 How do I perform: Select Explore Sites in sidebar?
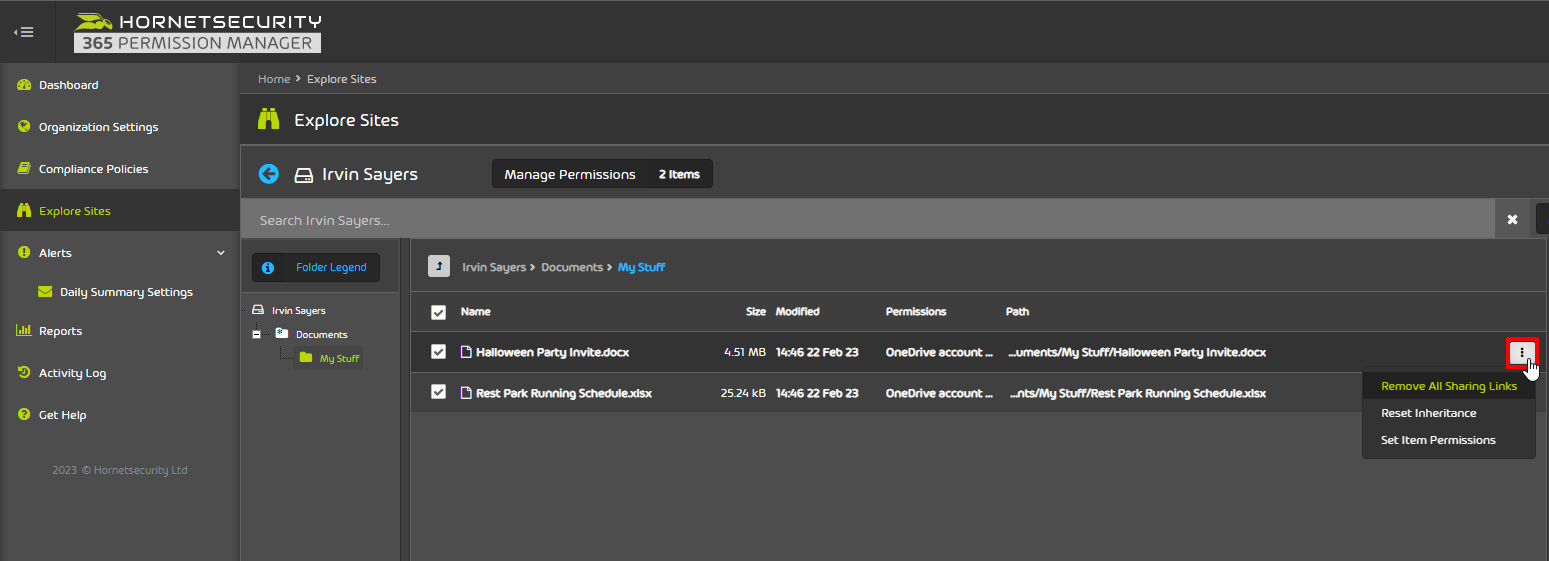pos(75,211)
